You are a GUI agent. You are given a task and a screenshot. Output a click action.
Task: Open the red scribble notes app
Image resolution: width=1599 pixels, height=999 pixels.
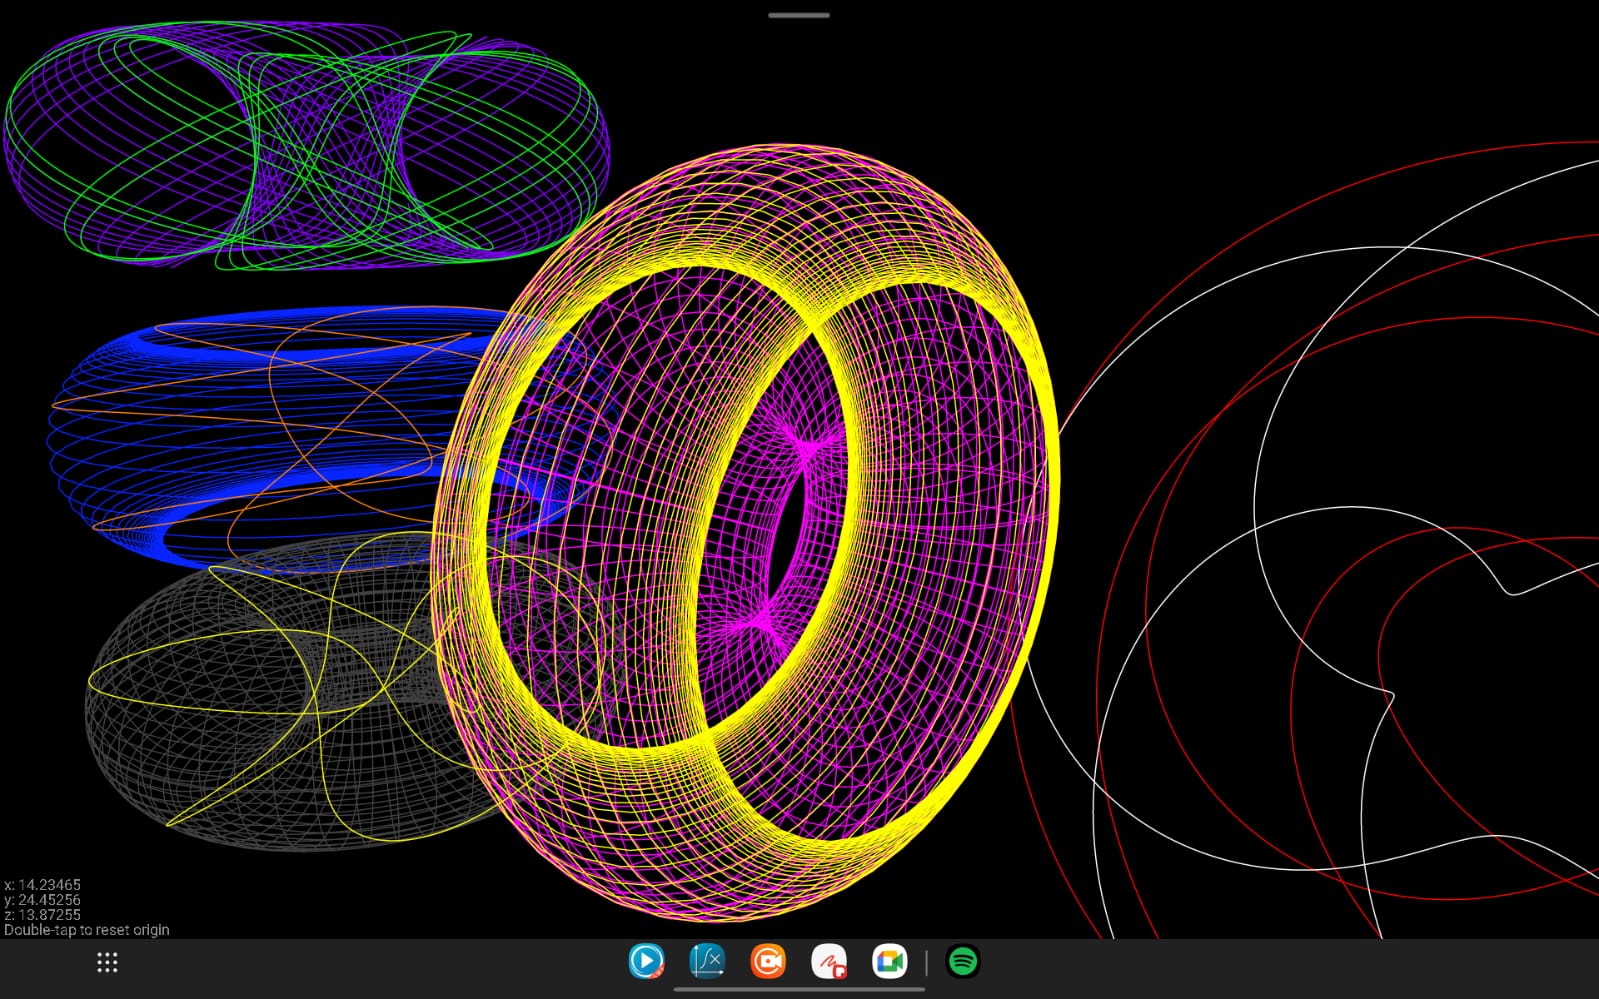tap(828, 962)
